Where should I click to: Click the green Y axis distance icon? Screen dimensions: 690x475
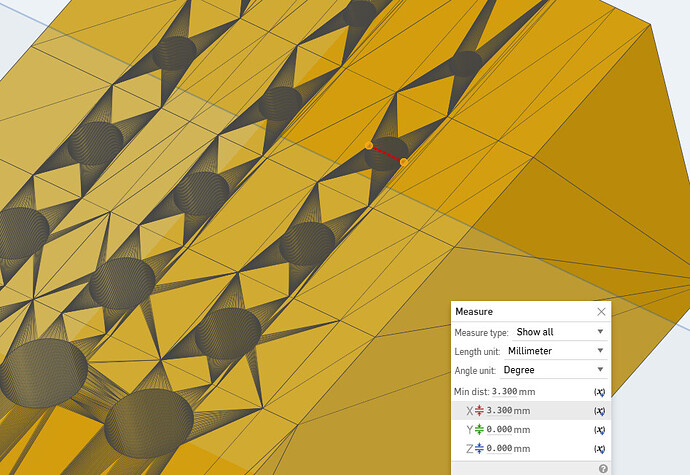[x=477, y=430]
